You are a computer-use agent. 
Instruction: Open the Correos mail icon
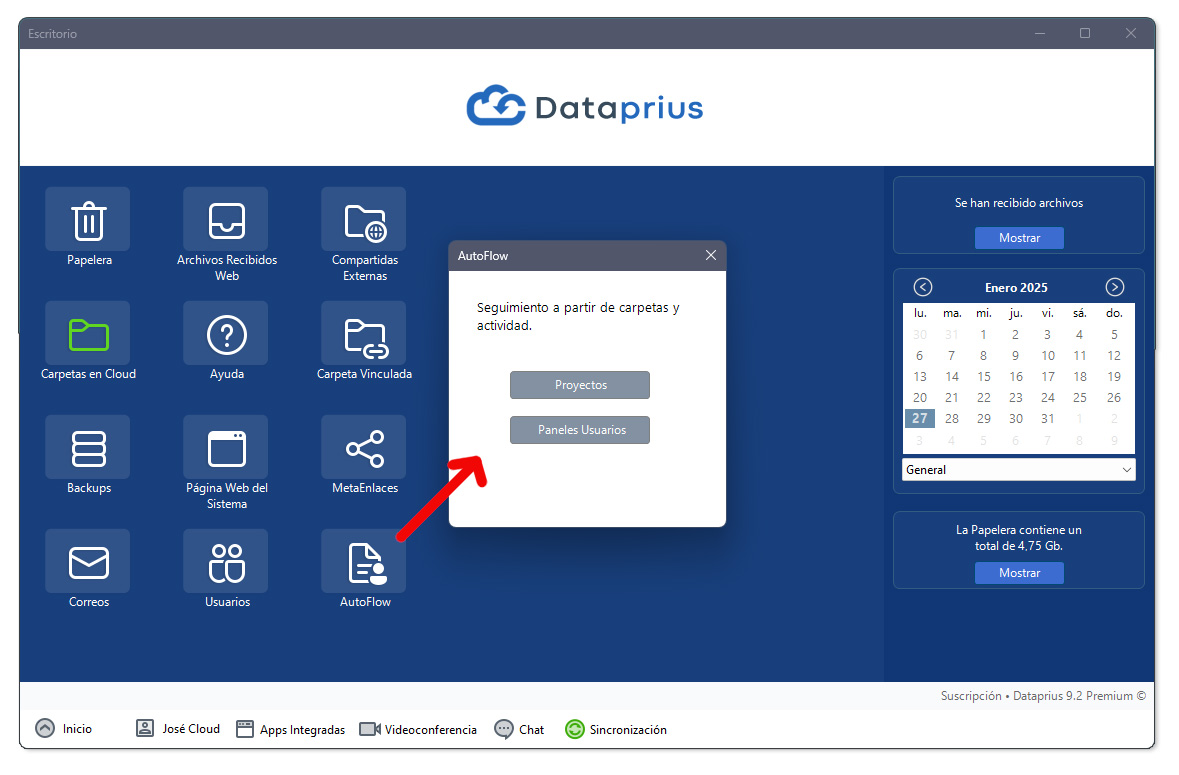[88, 562]
